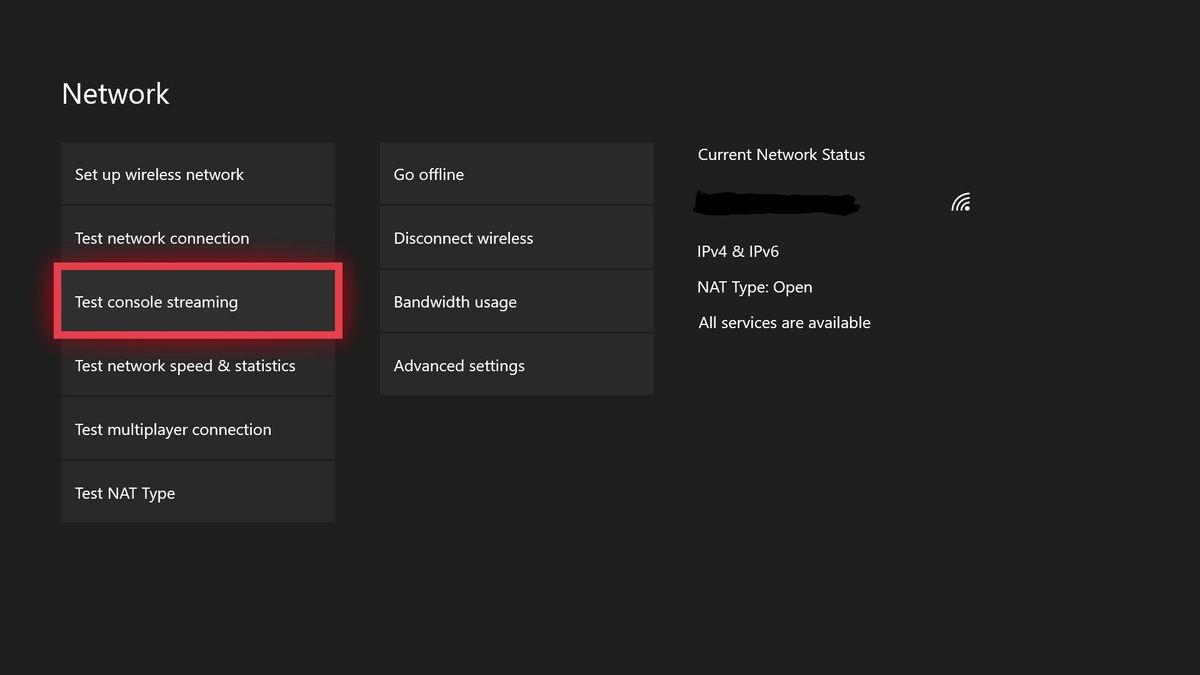Run Test NAT Type check

(197, 492)
